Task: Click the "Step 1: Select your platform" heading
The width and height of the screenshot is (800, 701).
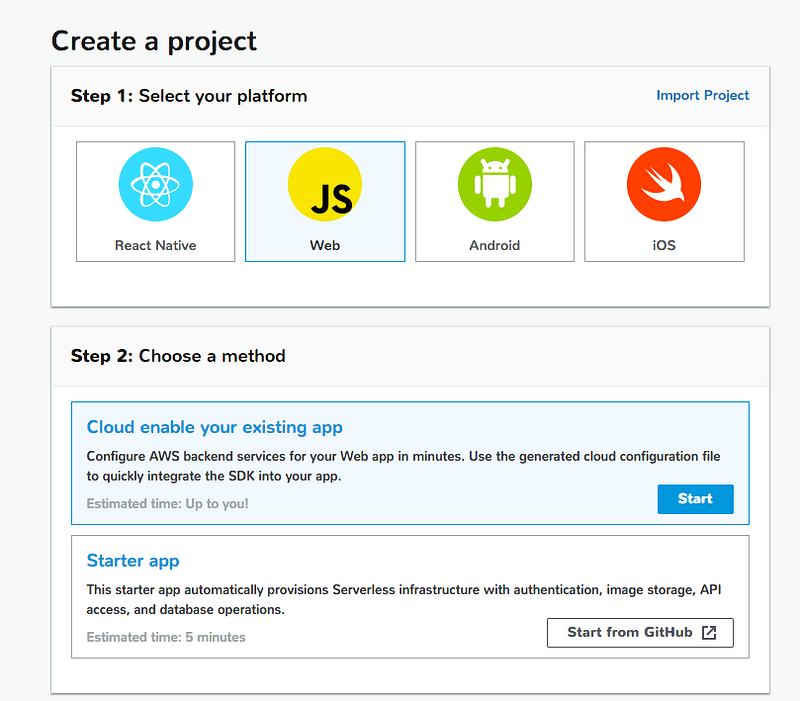Action: (x=189, y=96)
